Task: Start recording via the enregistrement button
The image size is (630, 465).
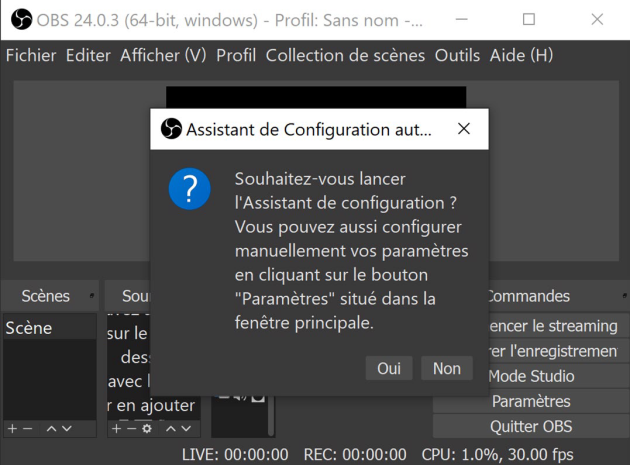Action: click(x=559, y=351)
